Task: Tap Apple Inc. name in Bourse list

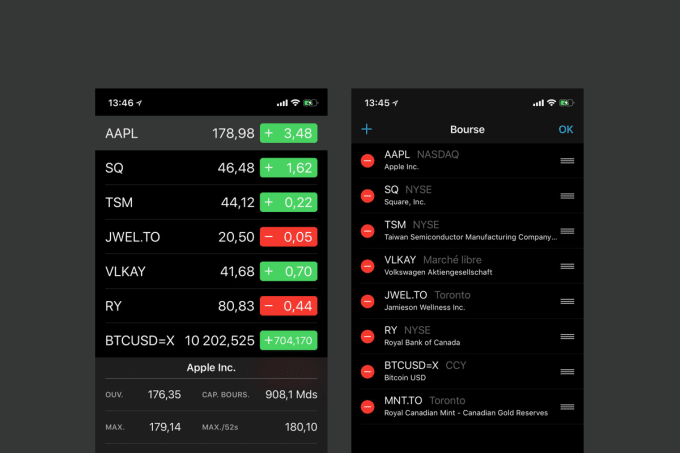Action: [x=401, y=167]
